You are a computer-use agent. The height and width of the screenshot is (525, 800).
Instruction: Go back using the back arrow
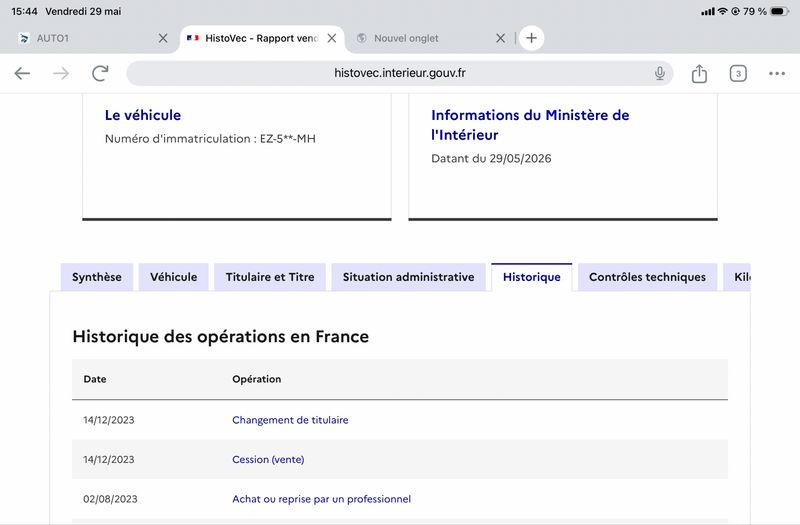point(22,73)
